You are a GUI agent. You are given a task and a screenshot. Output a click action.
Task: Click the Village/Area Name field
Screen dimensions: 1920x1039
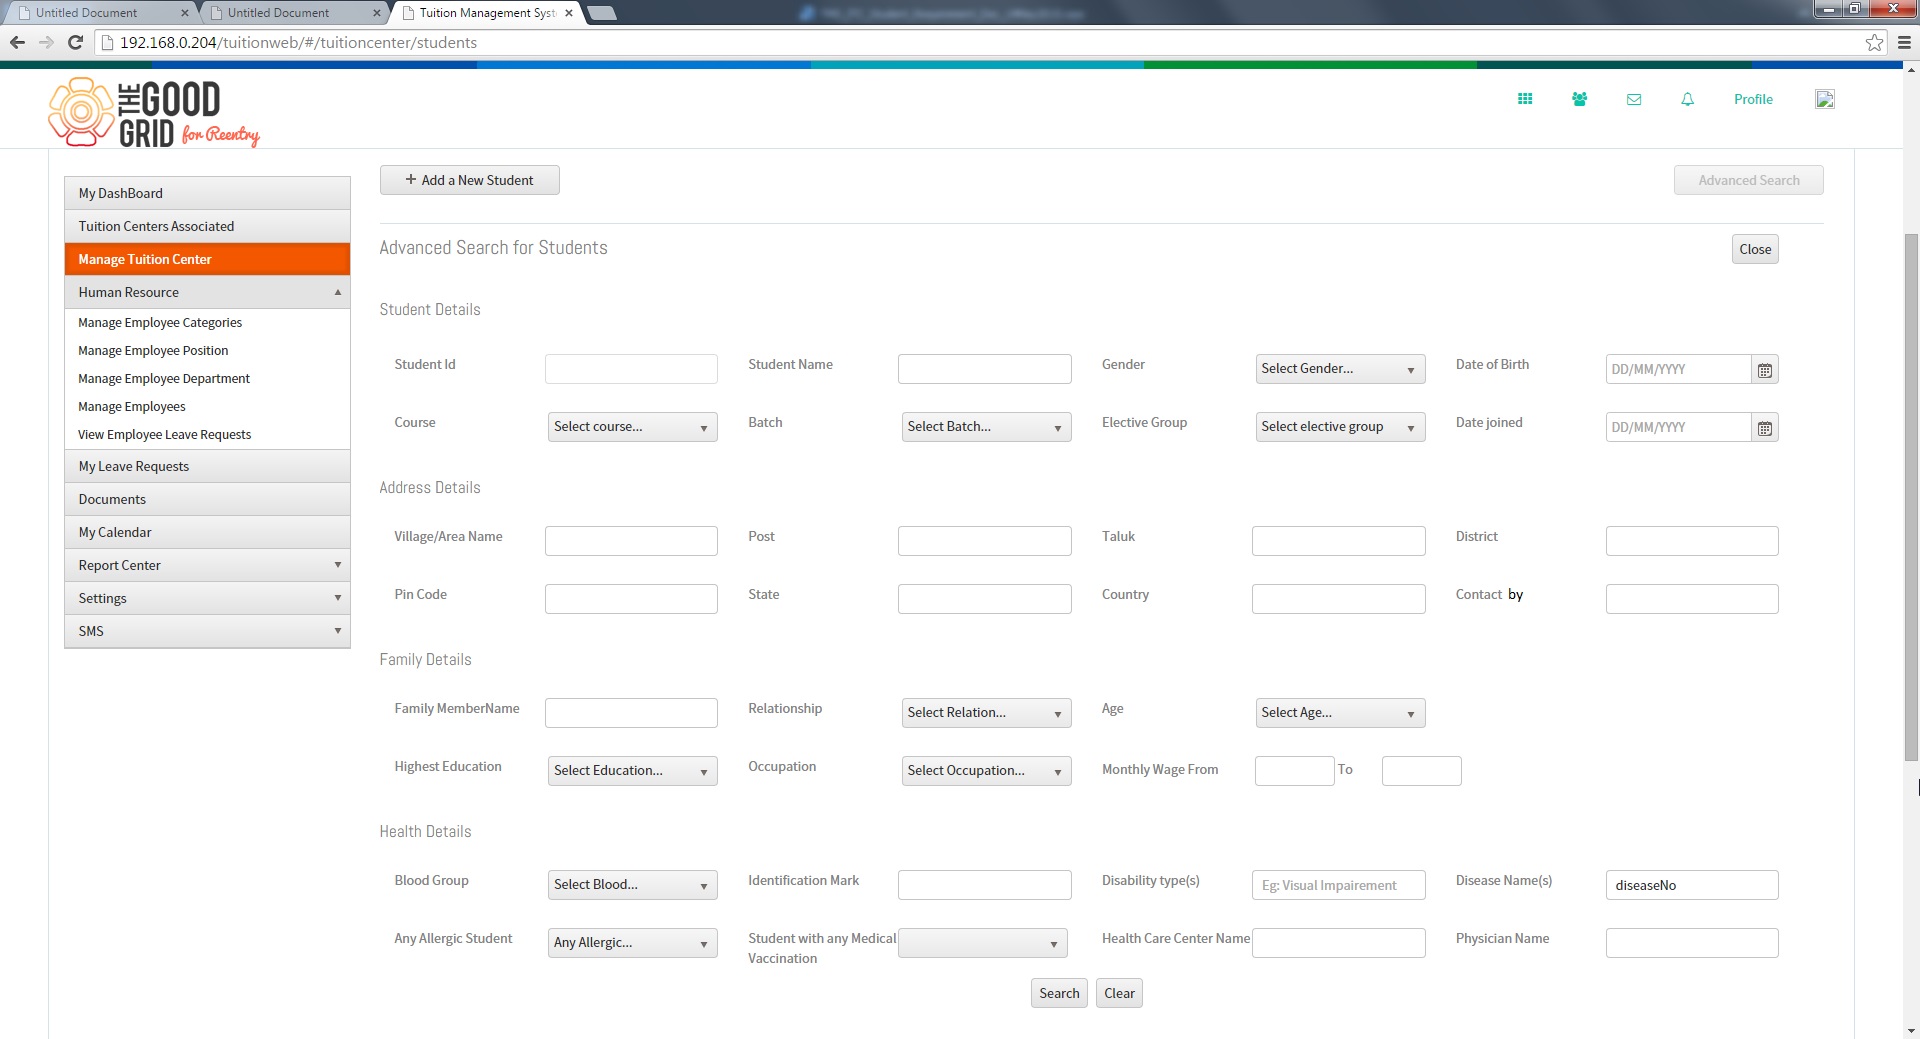coord(631,541)
